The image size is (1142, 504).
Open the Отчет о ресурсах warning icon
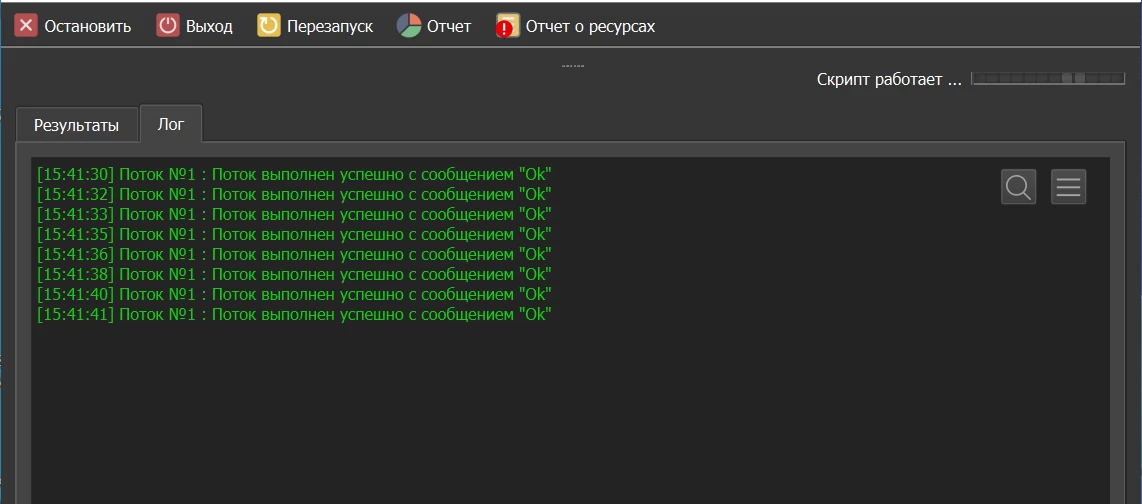click(507, 26)
